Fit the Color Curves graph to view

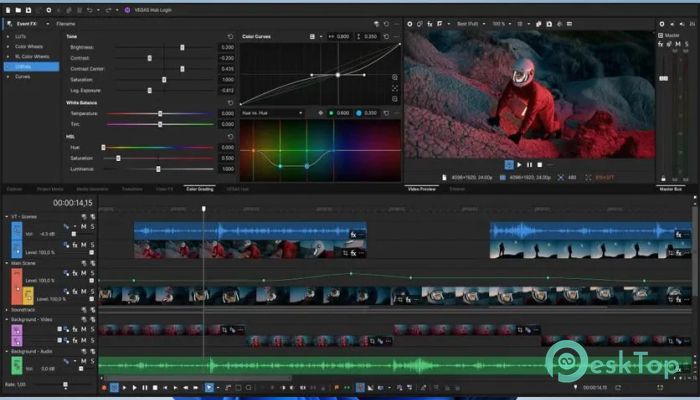[395, 88]
